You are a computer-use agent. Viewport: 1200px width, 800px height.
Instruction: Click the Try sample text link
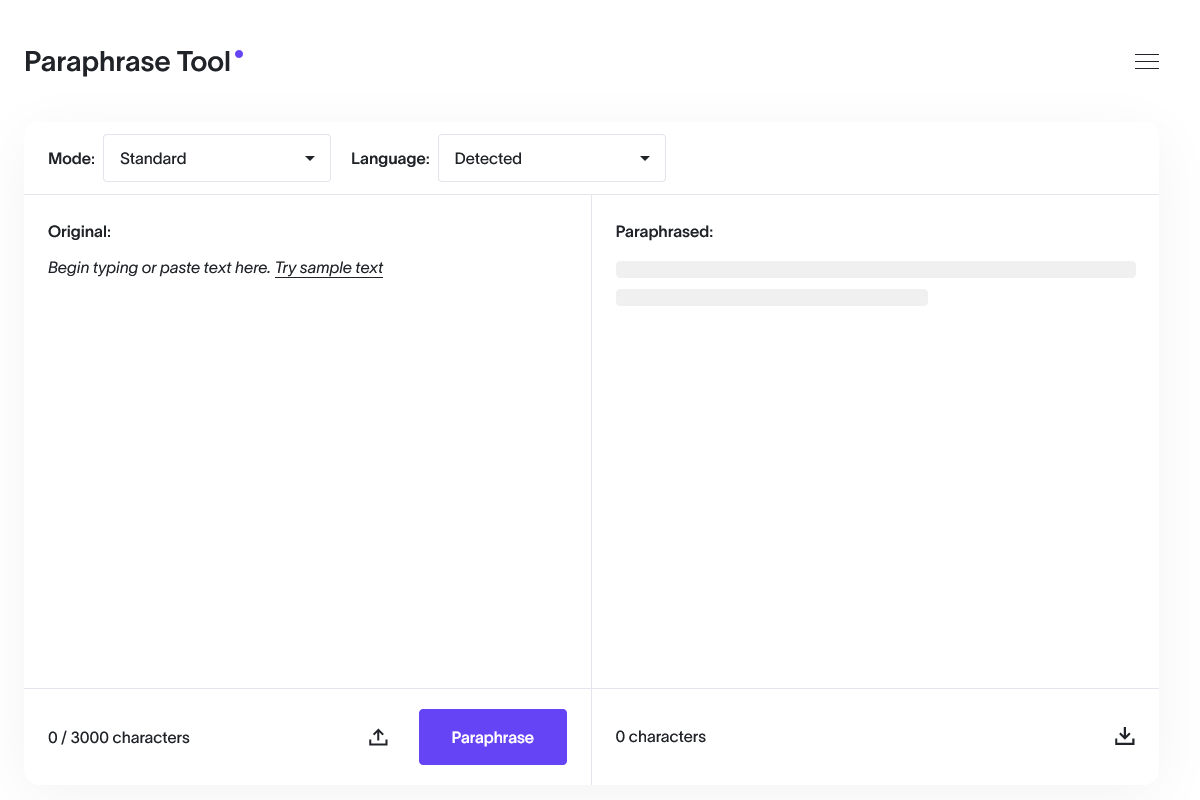point(329,267)
